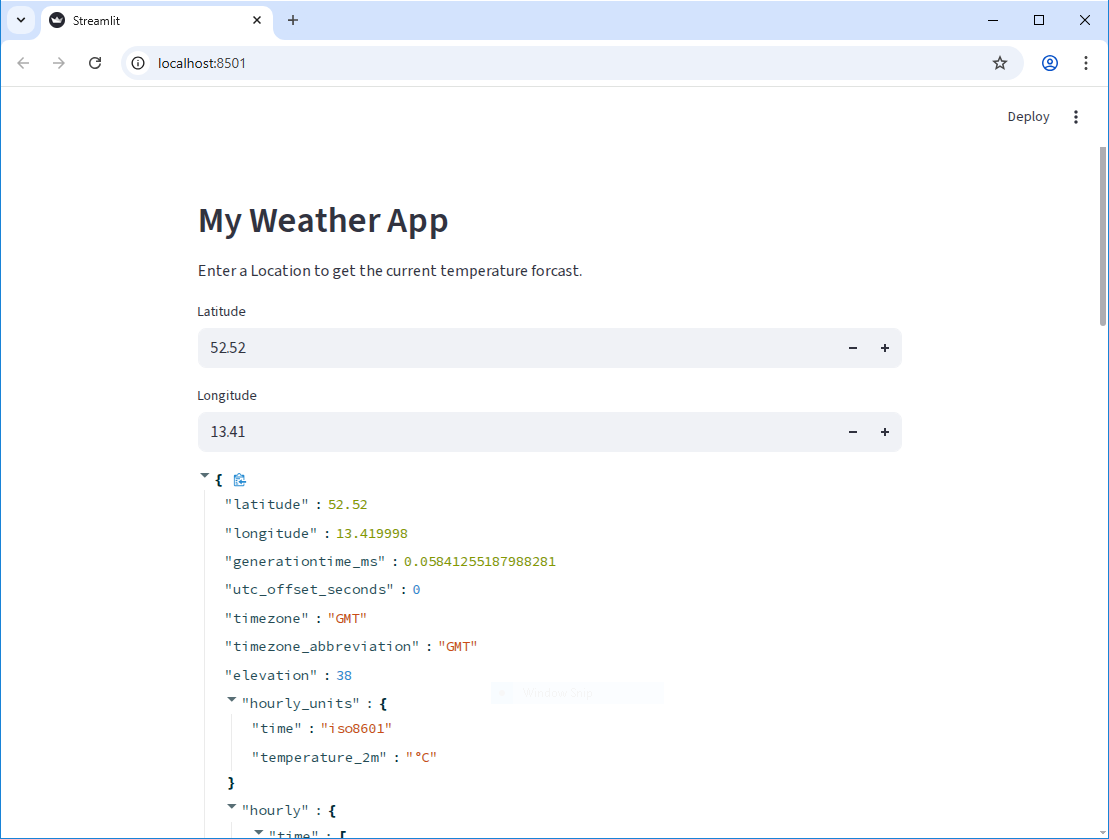Collapse the hourly_units JSON node

click(x=231, y=700)
